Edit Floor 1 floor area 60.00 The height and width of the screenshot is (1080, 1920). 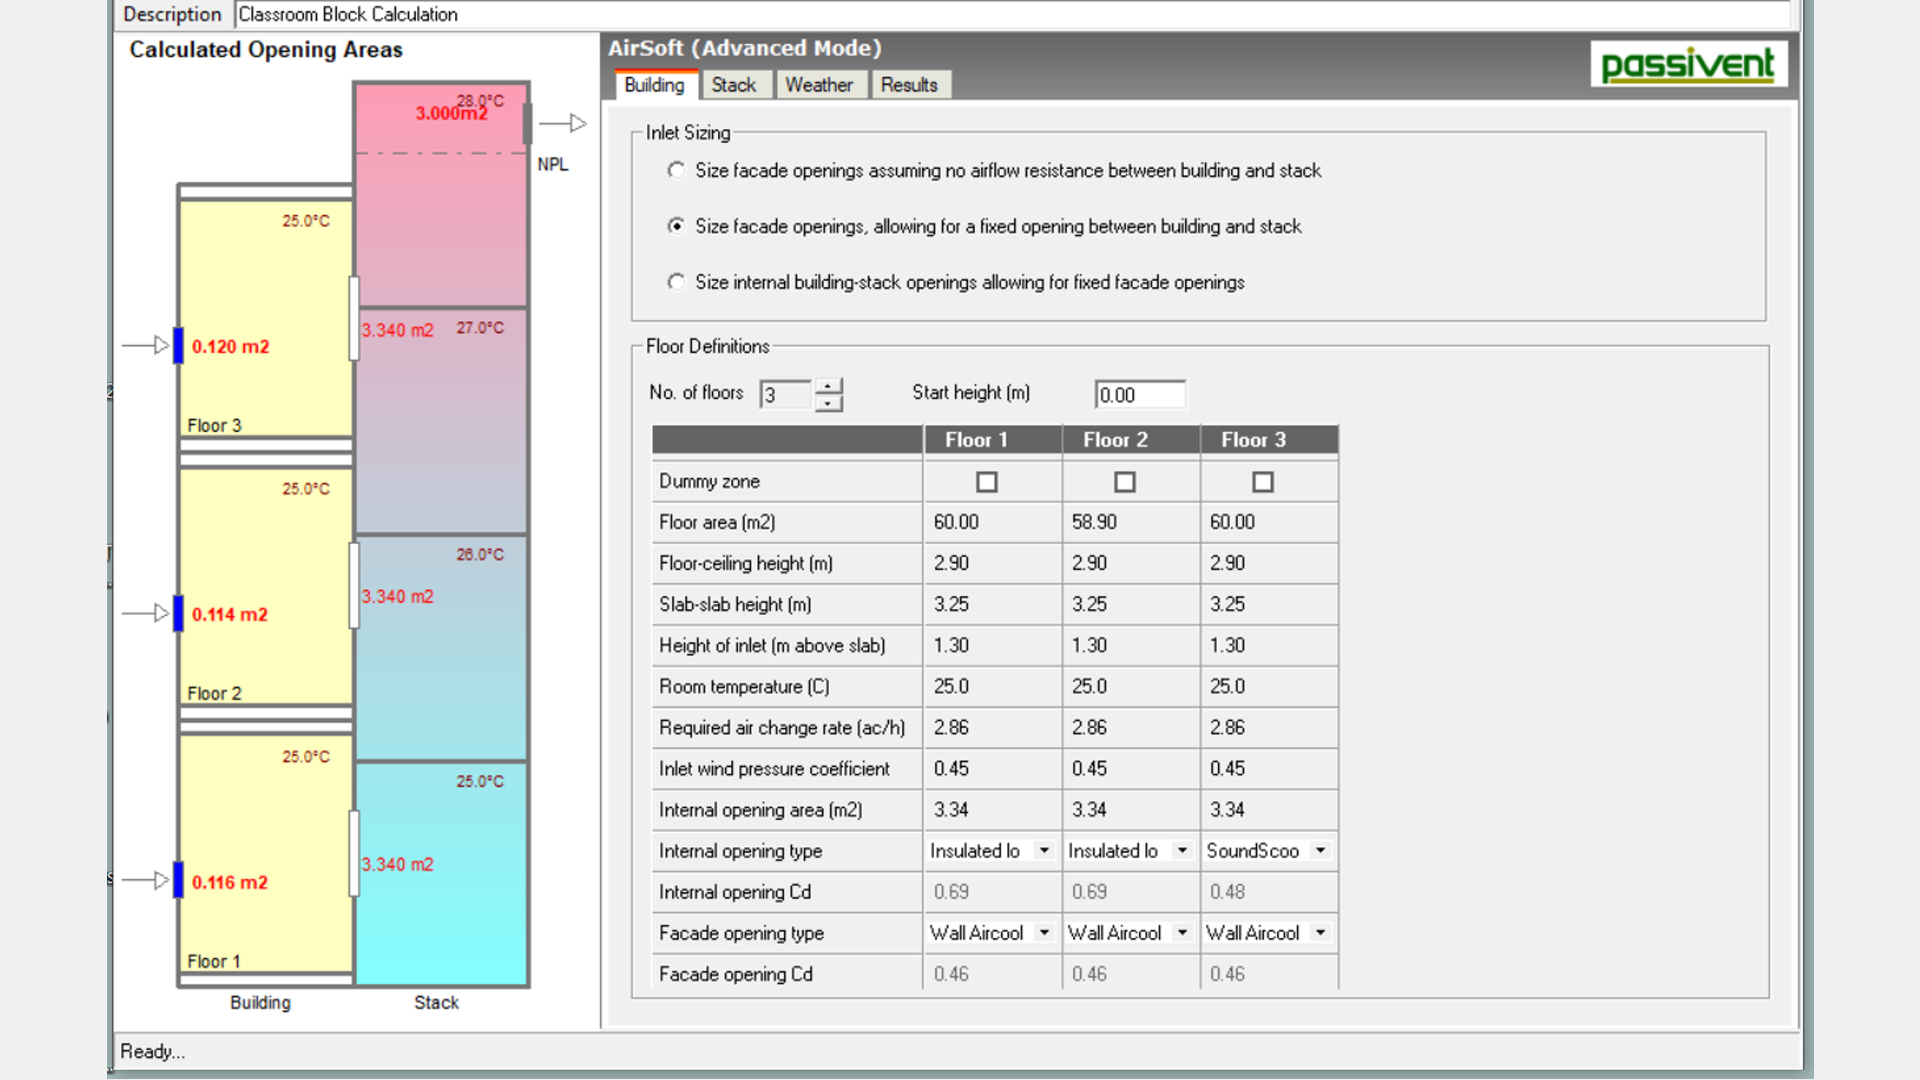[992, 522]
